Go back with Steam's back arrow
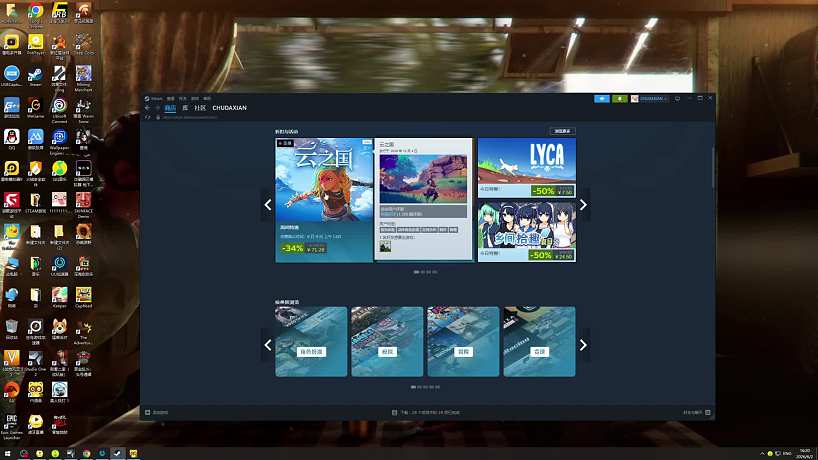The image size is (818, 460). [x=148, y=108]
